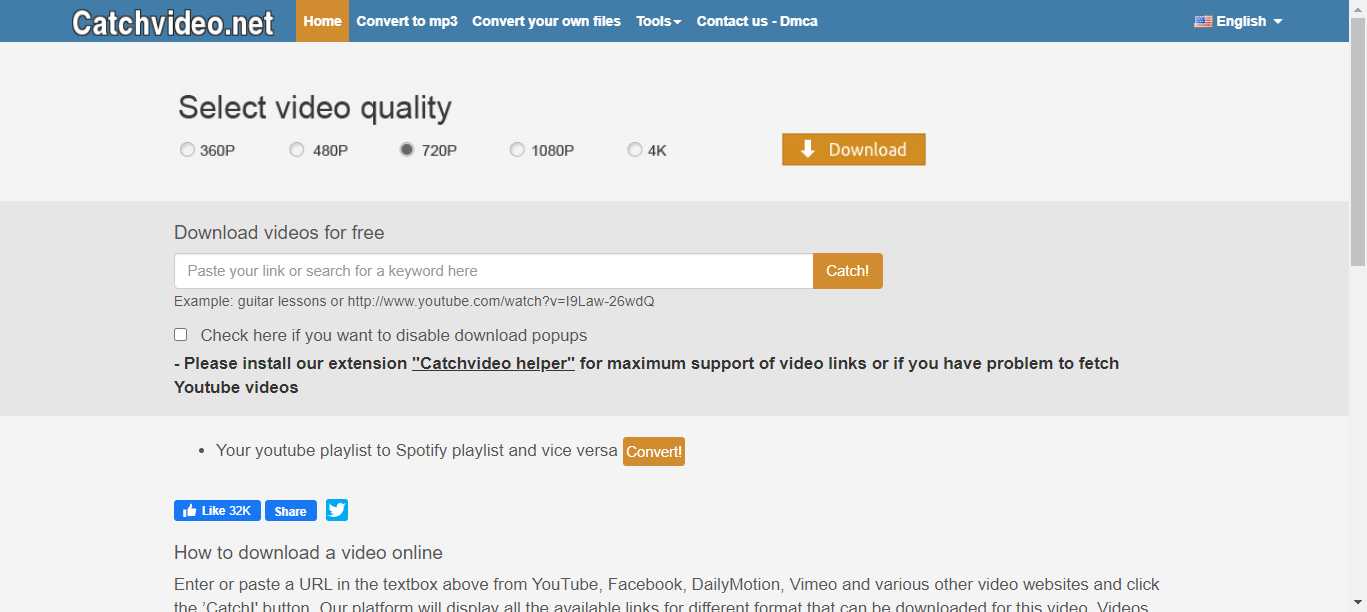Click the US flag language icon
1367x612 pixels.
pyautogui.click(x=1202, y=21)
